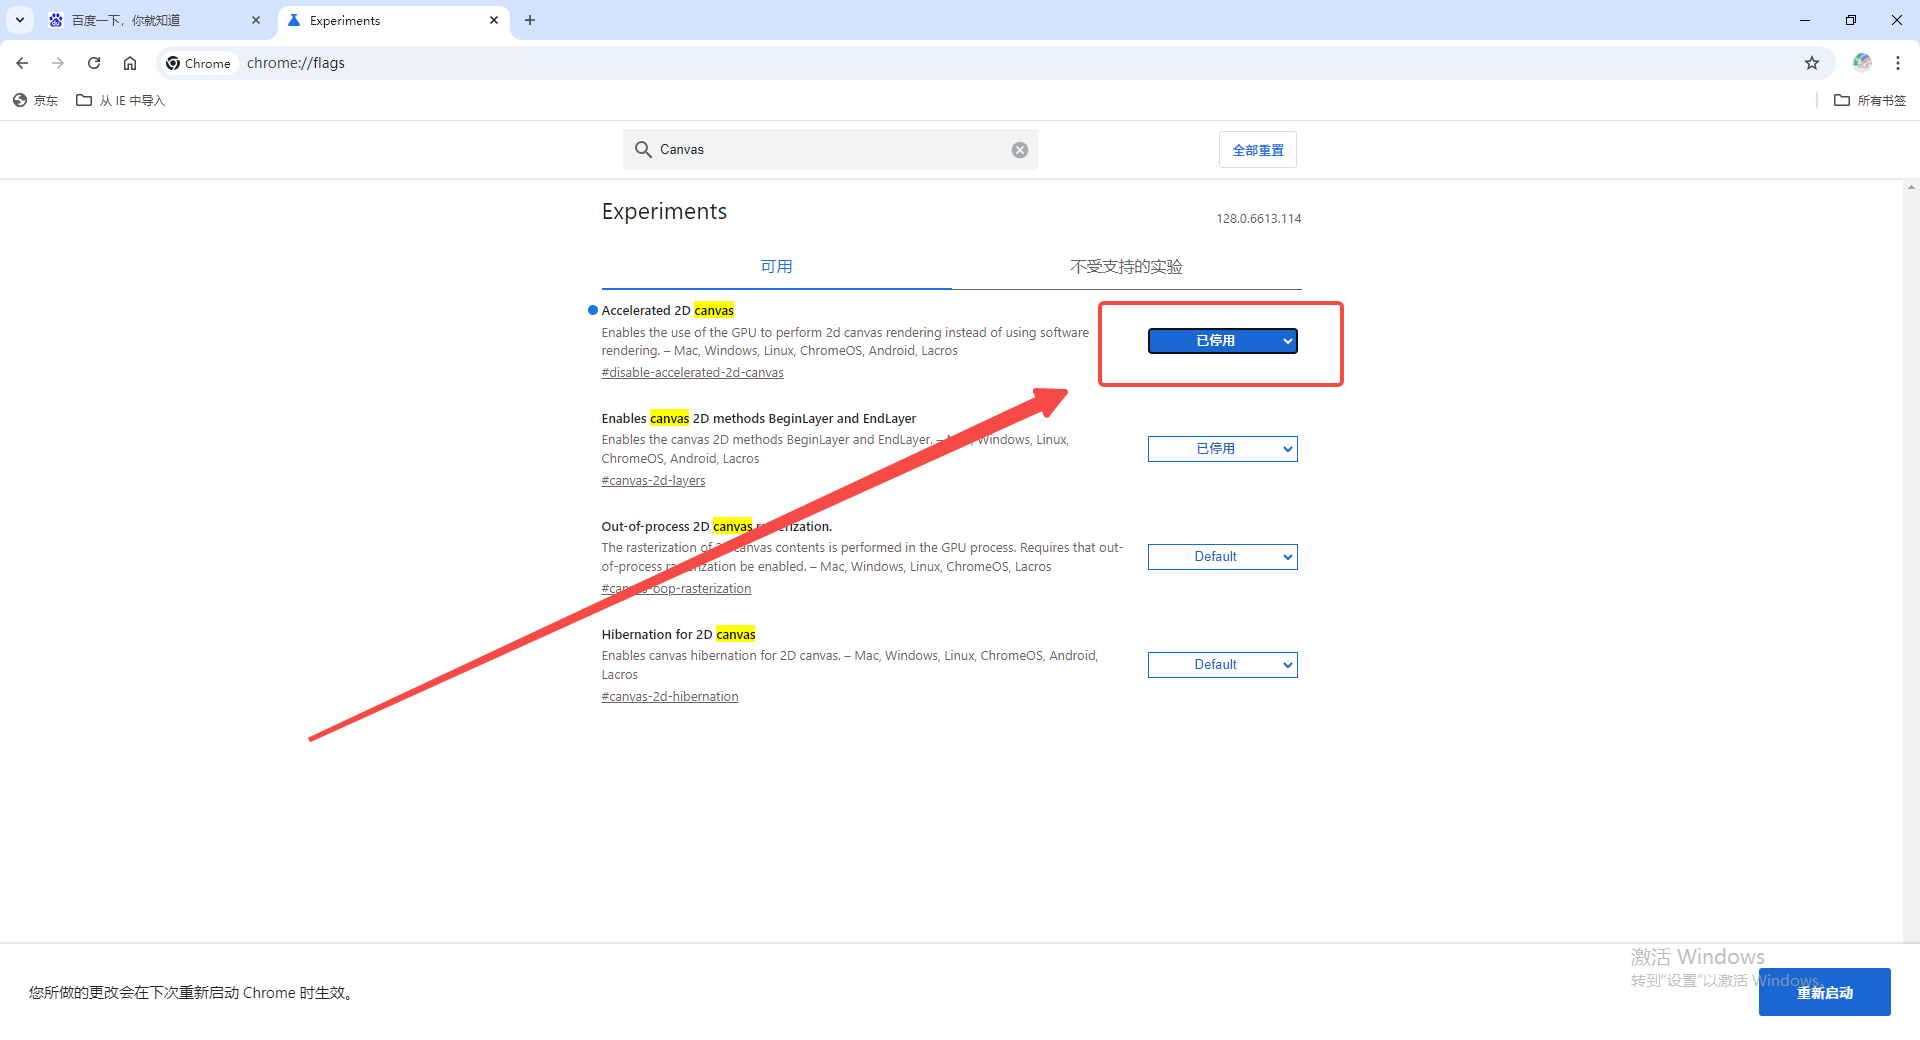Click the 全部重置 button
This screenshot has width=1920, height=1040.
(1258, 150)
